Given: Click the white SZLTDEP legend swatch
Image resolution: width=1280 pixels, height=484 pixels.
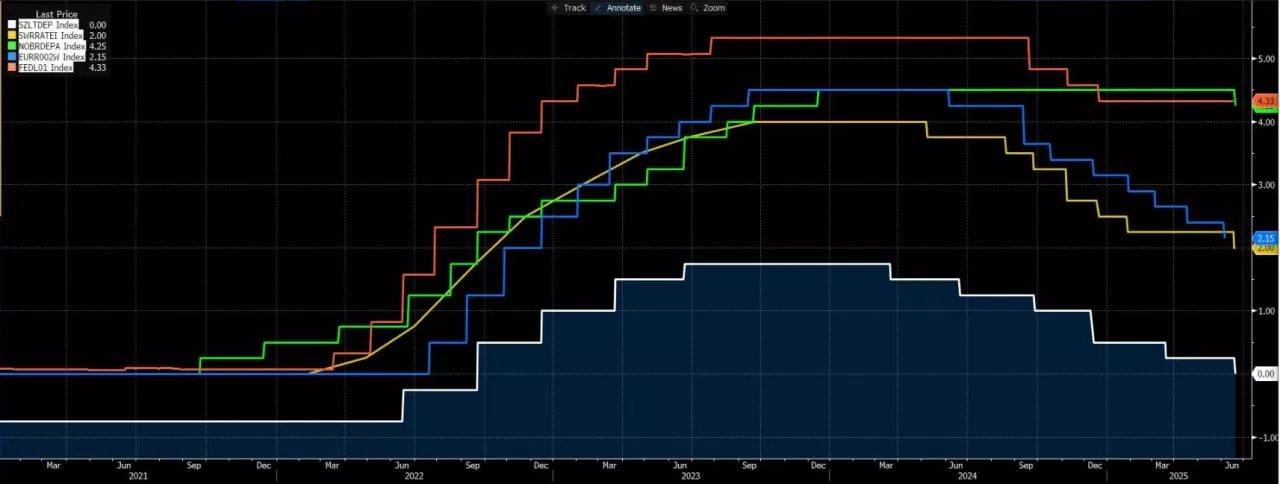Looking at the screenshot, I should pyautogui.click(x=12, y=24).
